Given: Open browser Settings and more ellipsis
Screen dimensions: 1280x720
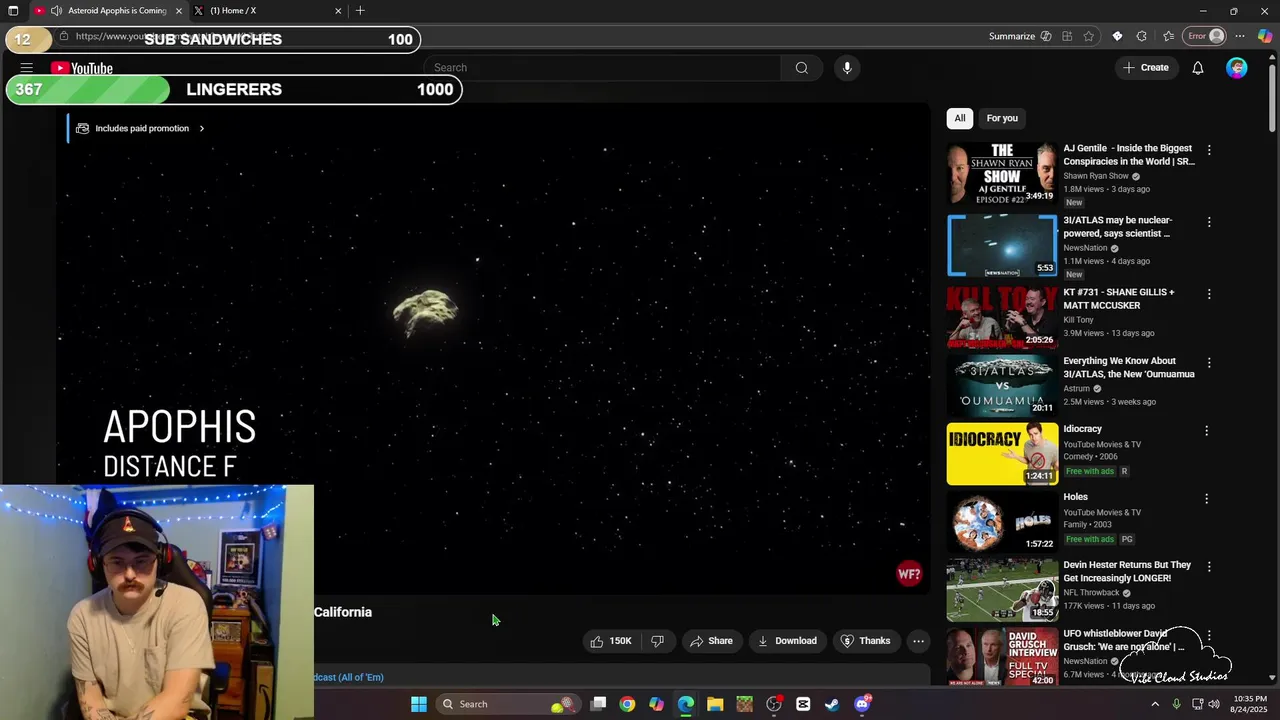Looking at the screenshot, I should [x=1241, y=36].
